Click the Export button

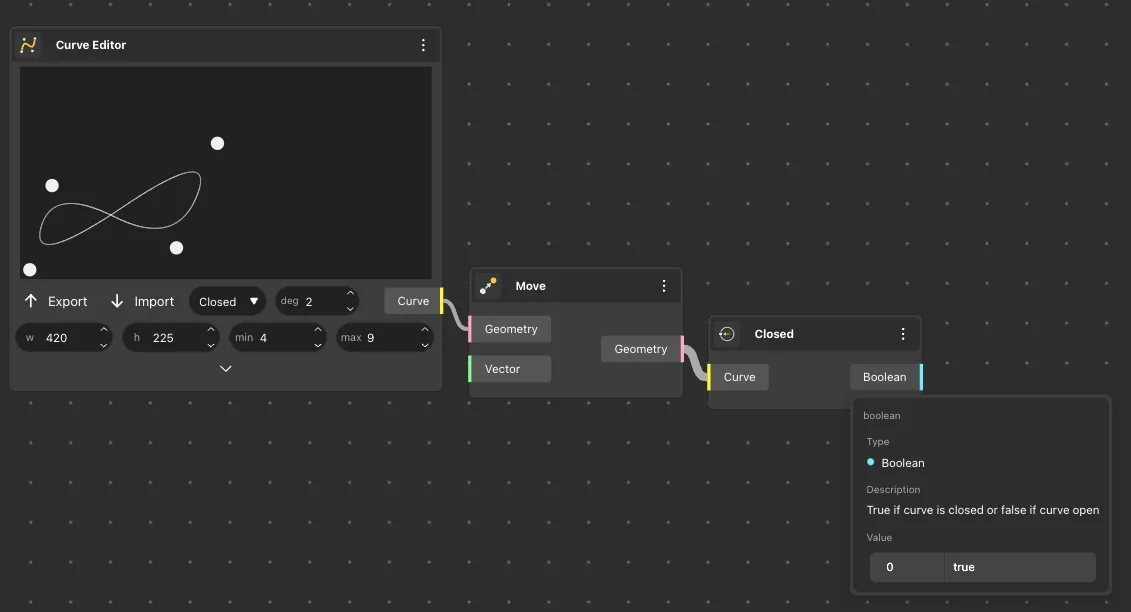point(56,301)
